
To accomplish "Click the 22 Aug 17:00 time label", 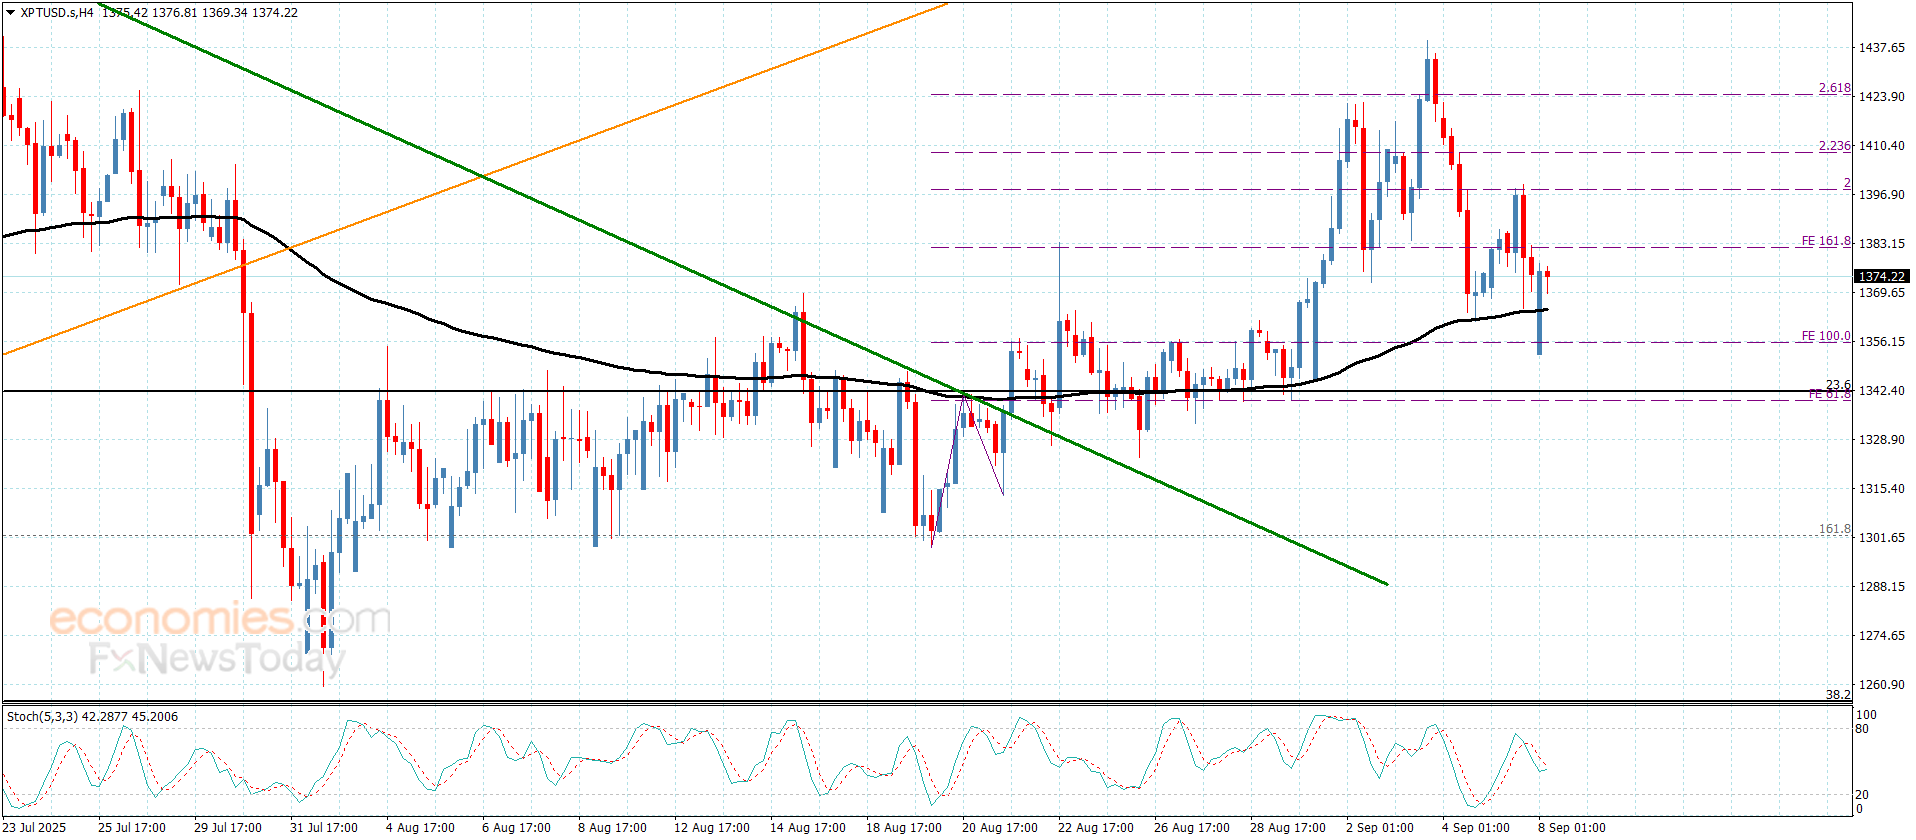I will pyautogui.click(x=1095, y=828).
